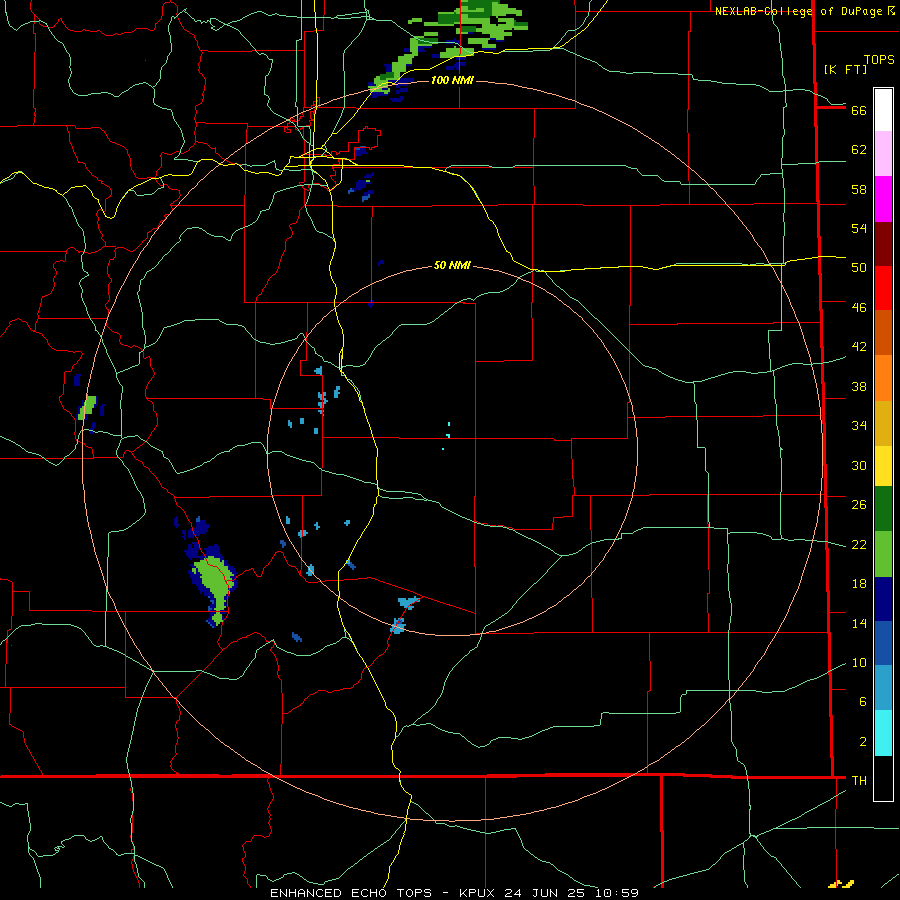900x900 pixels.
Task: Pick the gold legend swatch
Action: (883, 424)
